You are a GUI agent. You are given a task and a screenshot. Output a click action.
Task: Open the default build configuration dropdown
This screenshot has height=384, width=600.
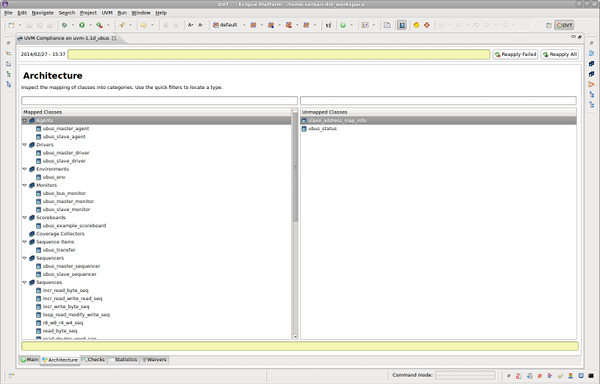tap(244, 25)
